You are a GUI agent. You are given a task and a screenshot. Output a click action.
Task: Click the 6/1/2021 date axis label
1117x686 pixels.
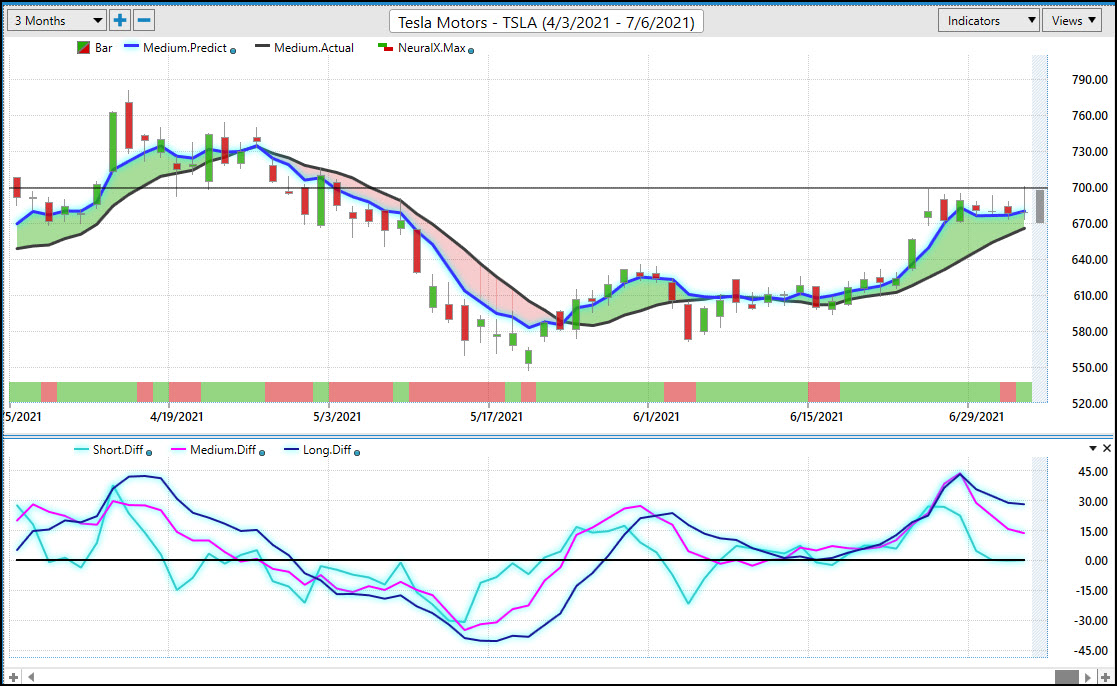(656, 416)
